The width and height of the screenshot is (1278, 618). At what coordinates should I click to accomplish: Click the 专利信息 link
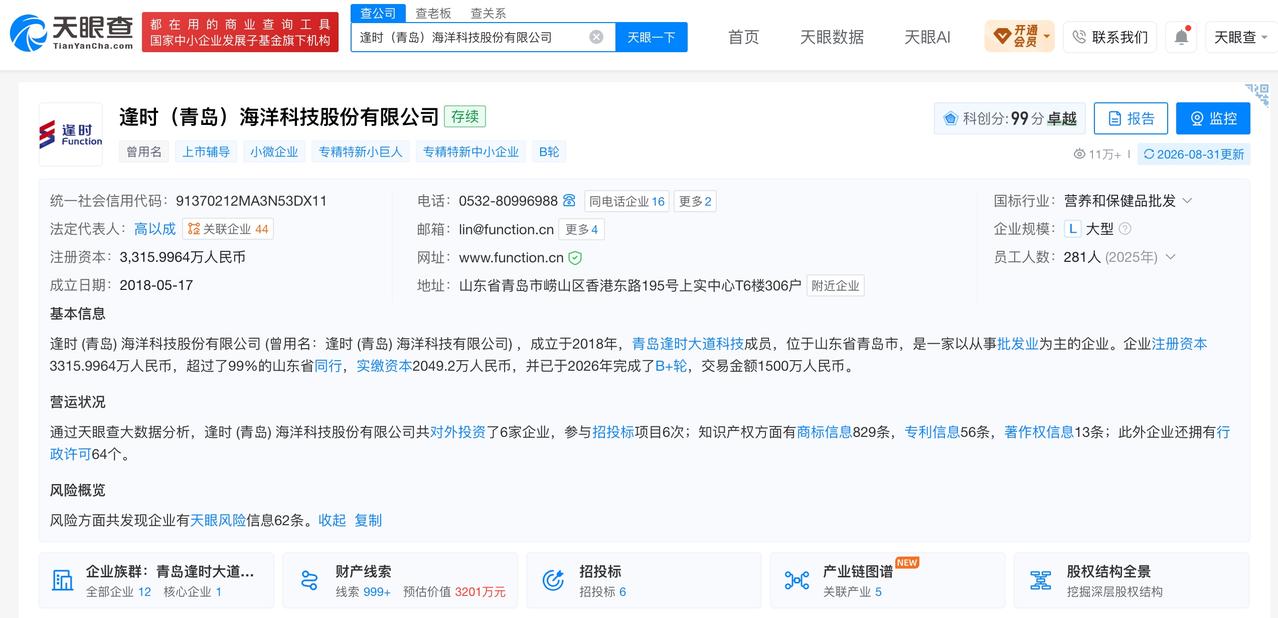click(932, 432)
